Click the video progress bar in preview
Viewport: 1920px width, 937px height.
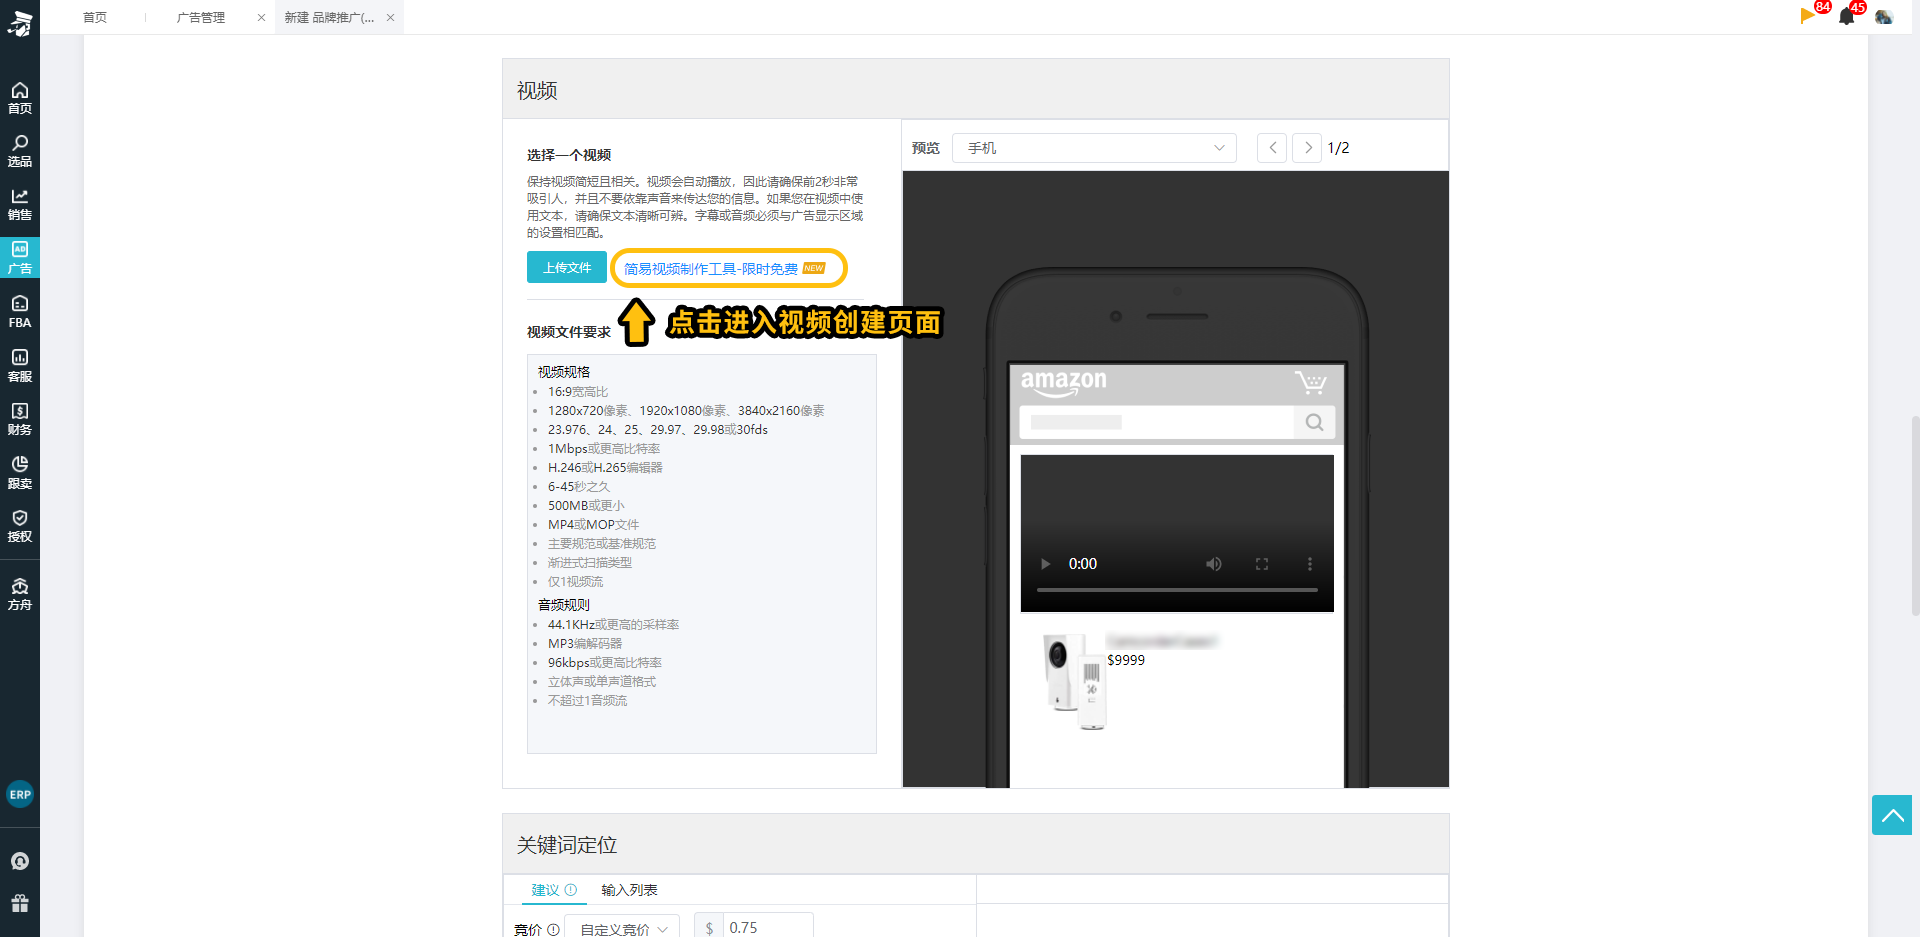click(x=1177, y=590)
